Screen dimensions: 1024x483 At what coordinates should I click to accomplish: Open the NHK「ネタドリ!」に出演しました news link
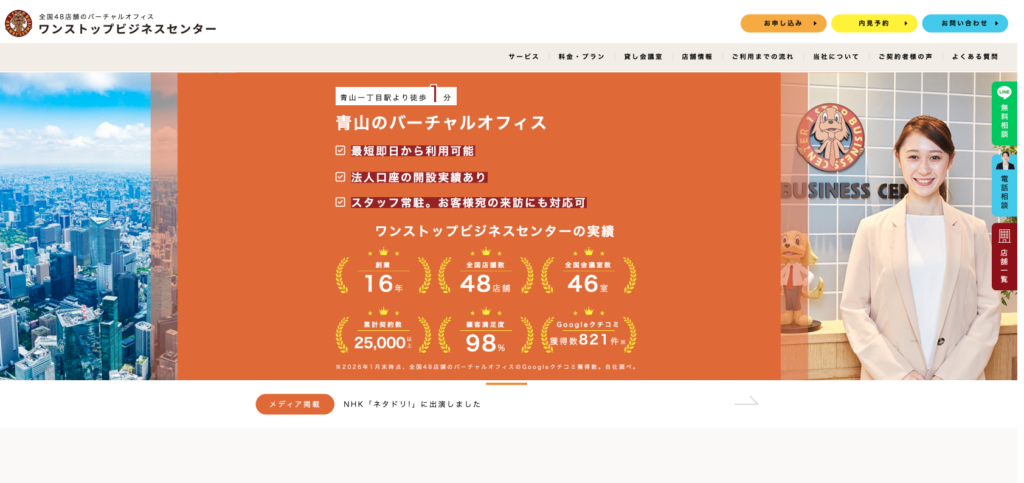(412, 404)
